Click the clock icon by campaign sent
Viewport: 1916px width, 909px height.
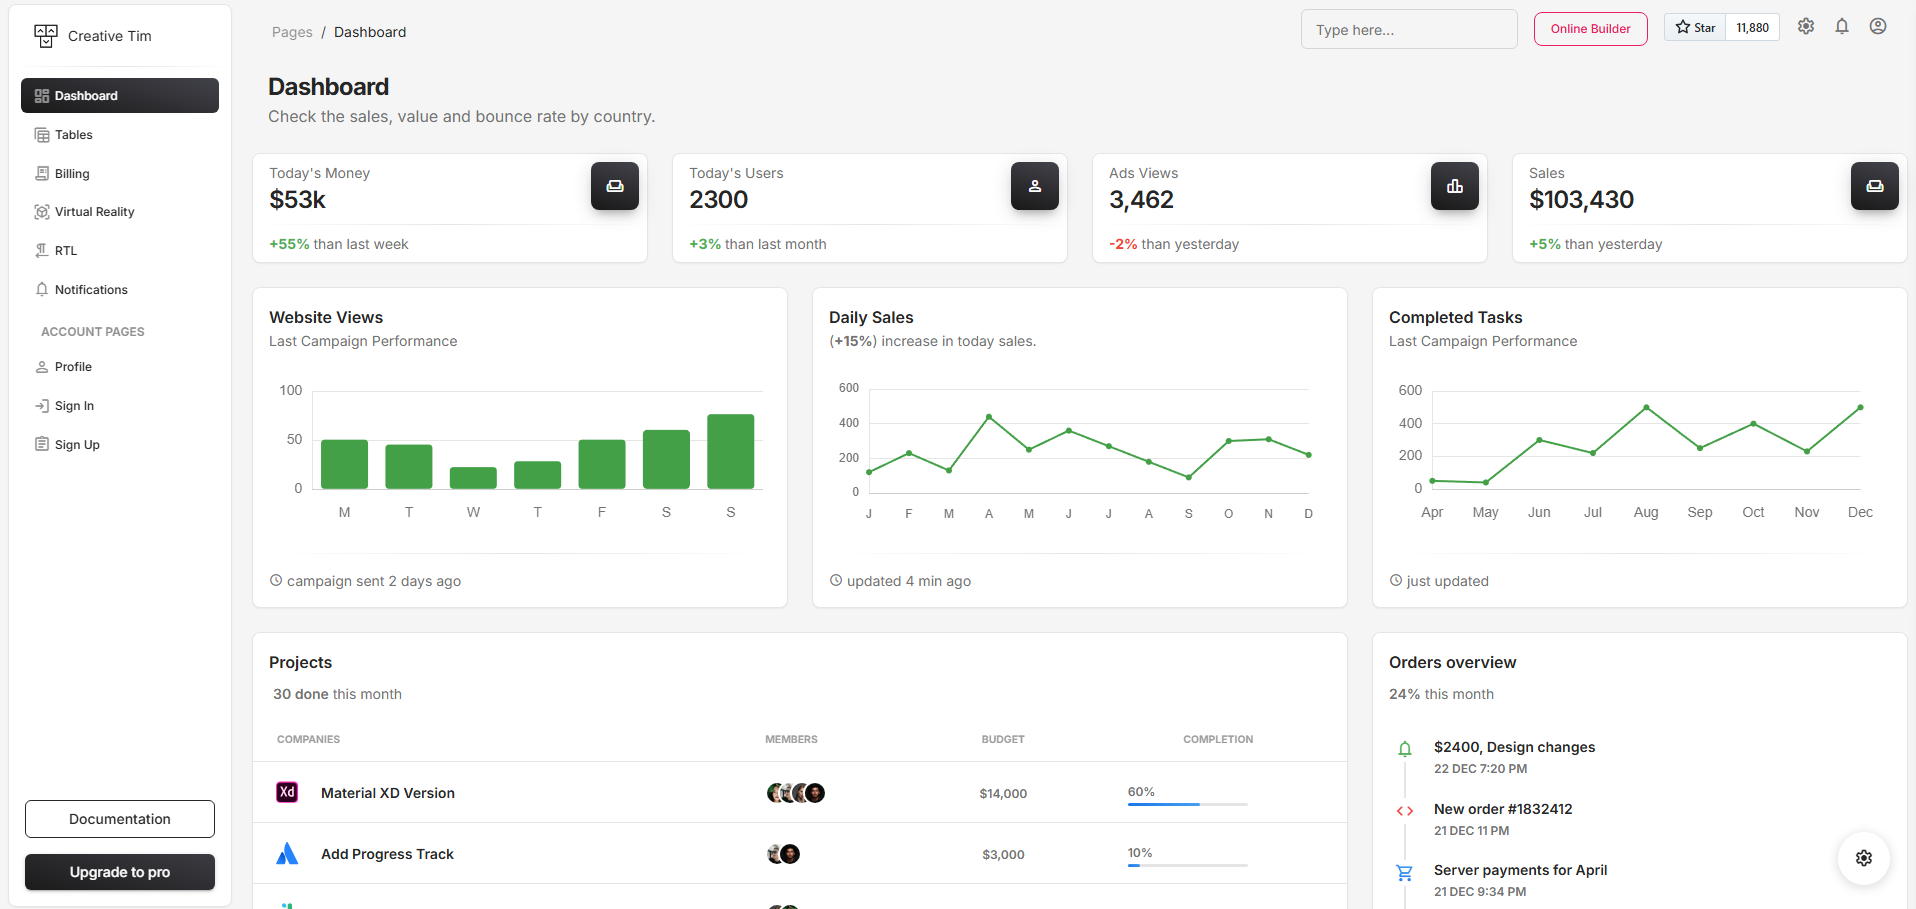click(276, 580)
